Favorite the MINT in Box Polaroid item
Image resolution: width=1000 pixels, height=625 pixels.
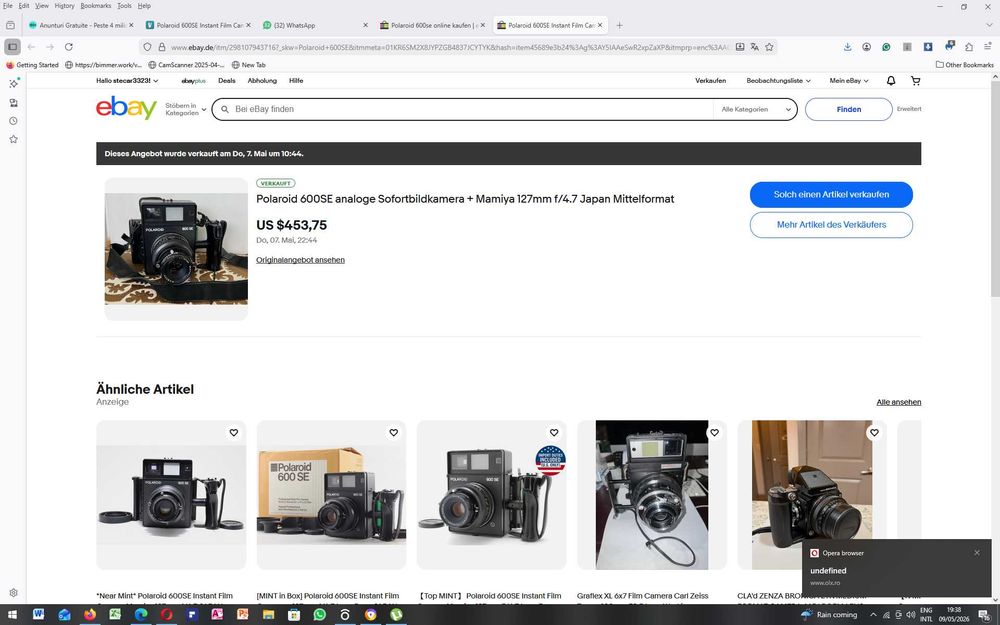click(x=393, y=432)
